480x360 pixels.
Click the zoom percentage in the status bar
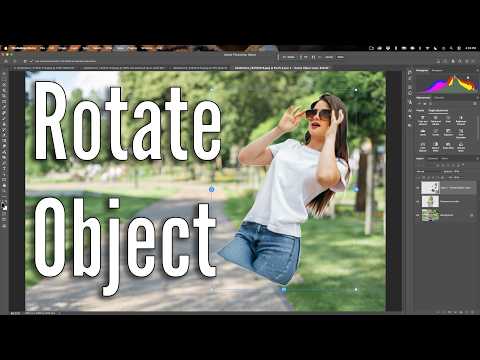point(15,313)
